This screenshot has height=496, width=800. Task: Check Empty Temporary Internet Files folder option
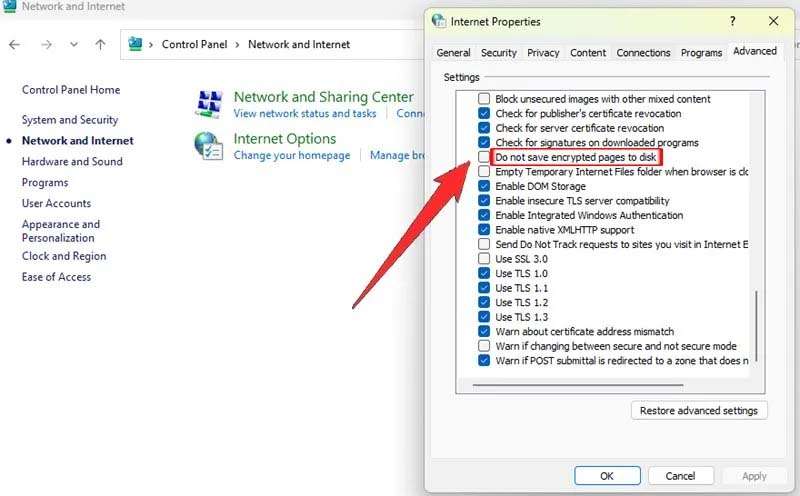pos(484,171)
